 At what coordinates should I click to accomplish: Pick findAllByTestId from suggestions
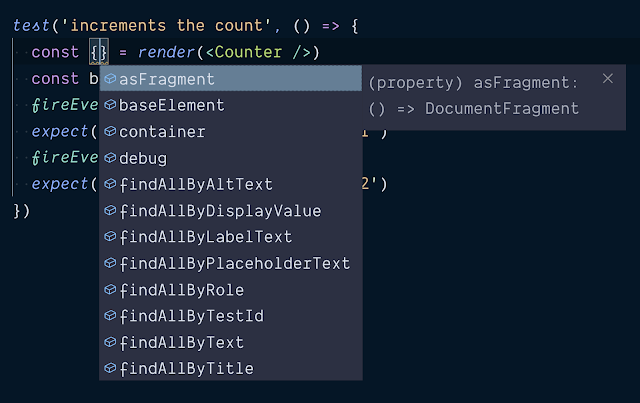231,316
